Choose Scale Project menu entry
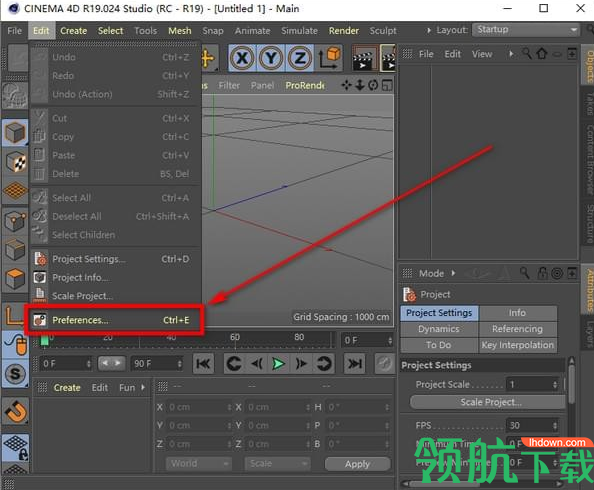Screen dimensions: 594x490 coord(115,296)
